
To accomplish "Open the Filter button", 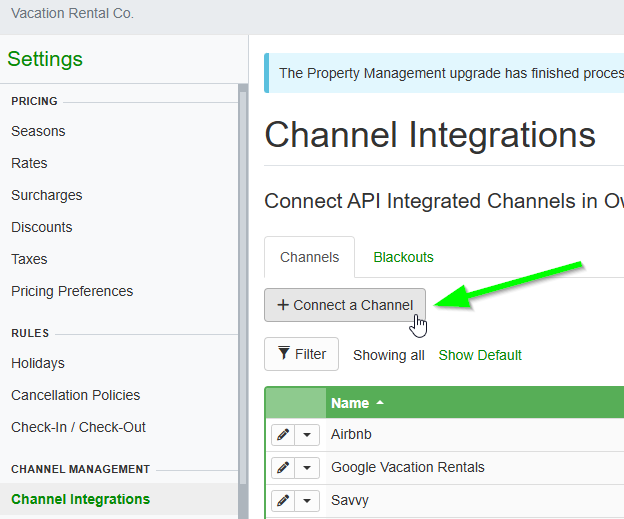I will click(x=301, y=354).
